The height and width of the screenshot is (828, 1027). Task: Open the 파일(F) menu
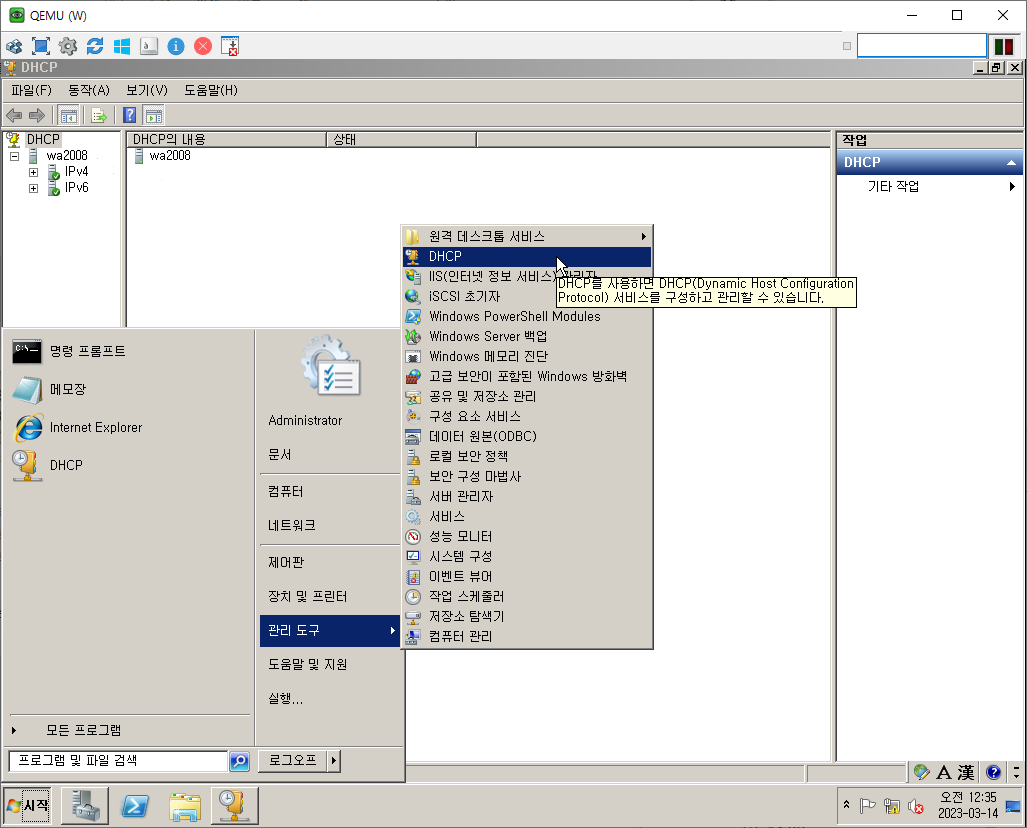(31, 90)
